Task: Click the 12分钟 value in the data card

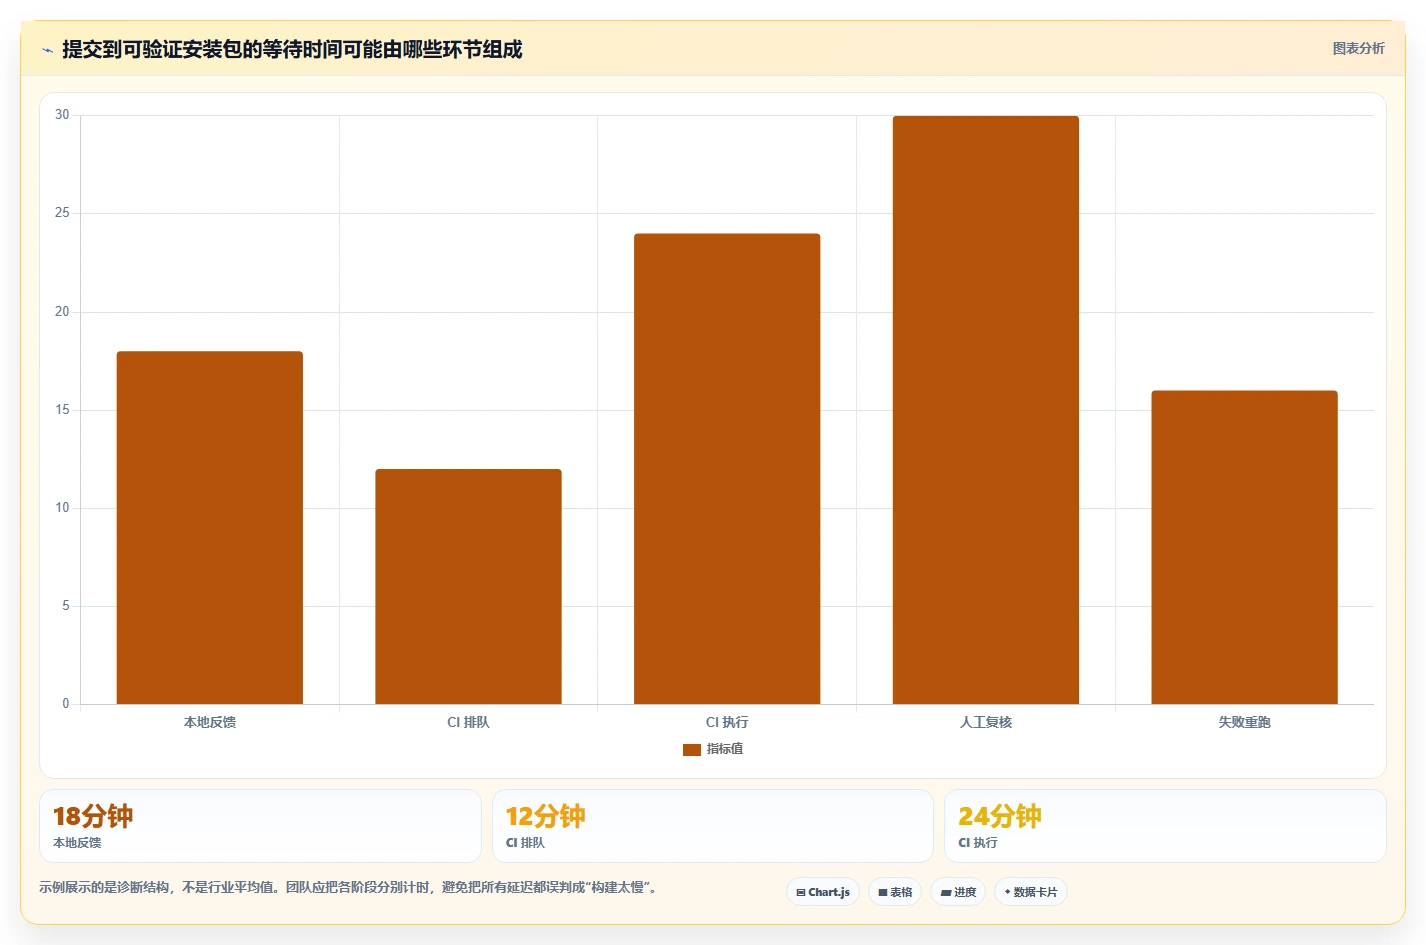Action: tap(546, 817)
